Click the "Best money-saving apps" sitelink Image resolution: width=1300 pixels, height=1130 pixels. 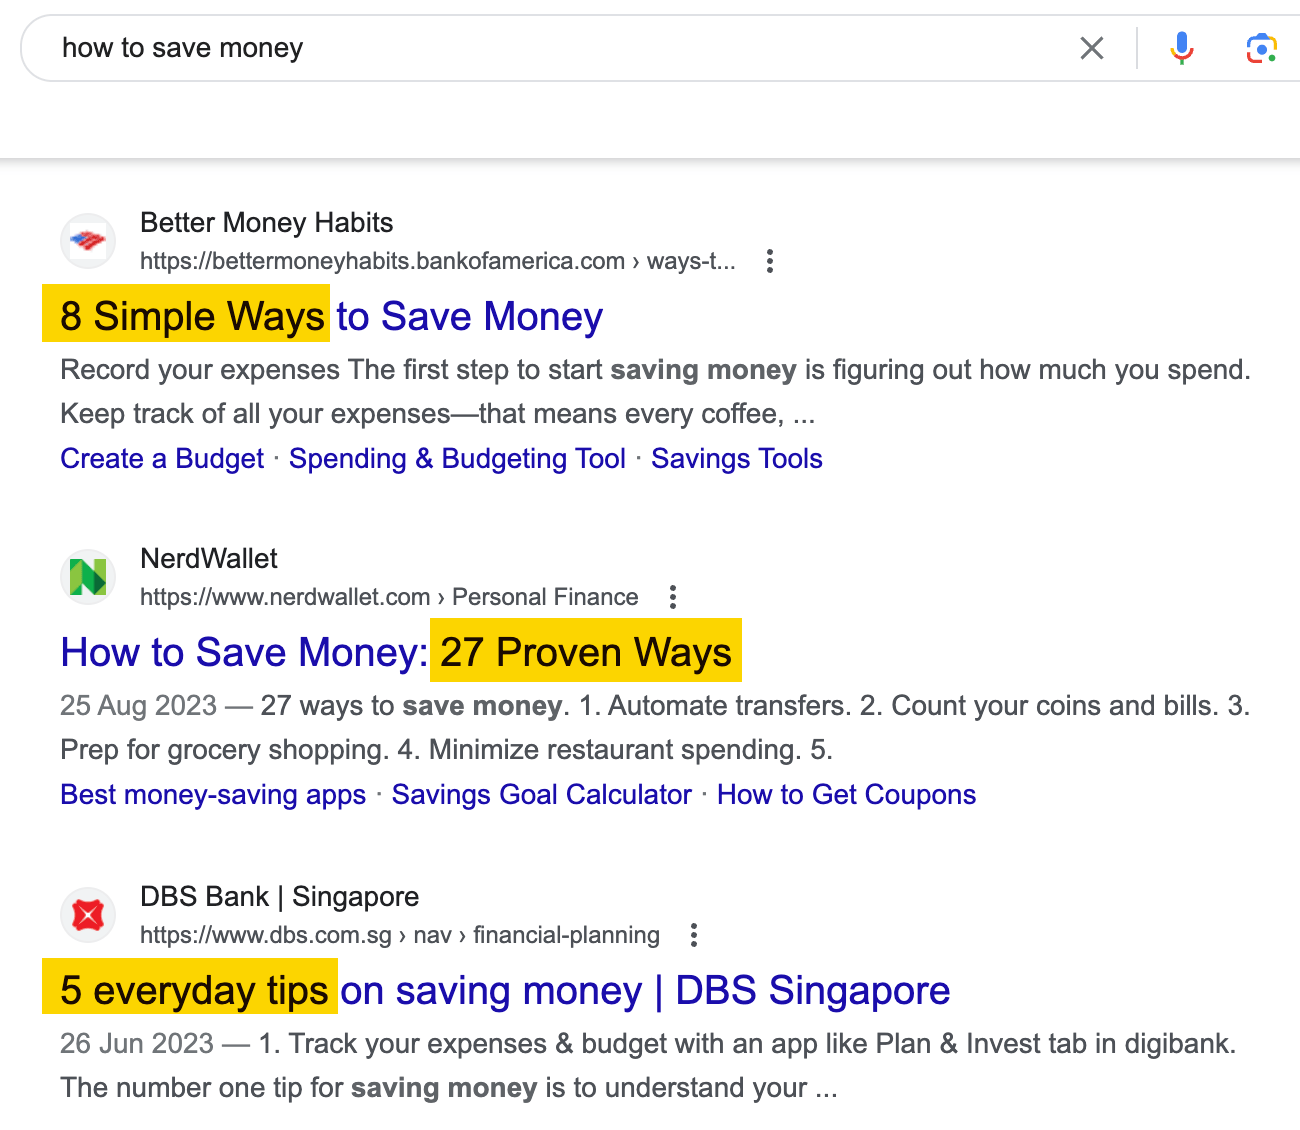tap(212, 794)
